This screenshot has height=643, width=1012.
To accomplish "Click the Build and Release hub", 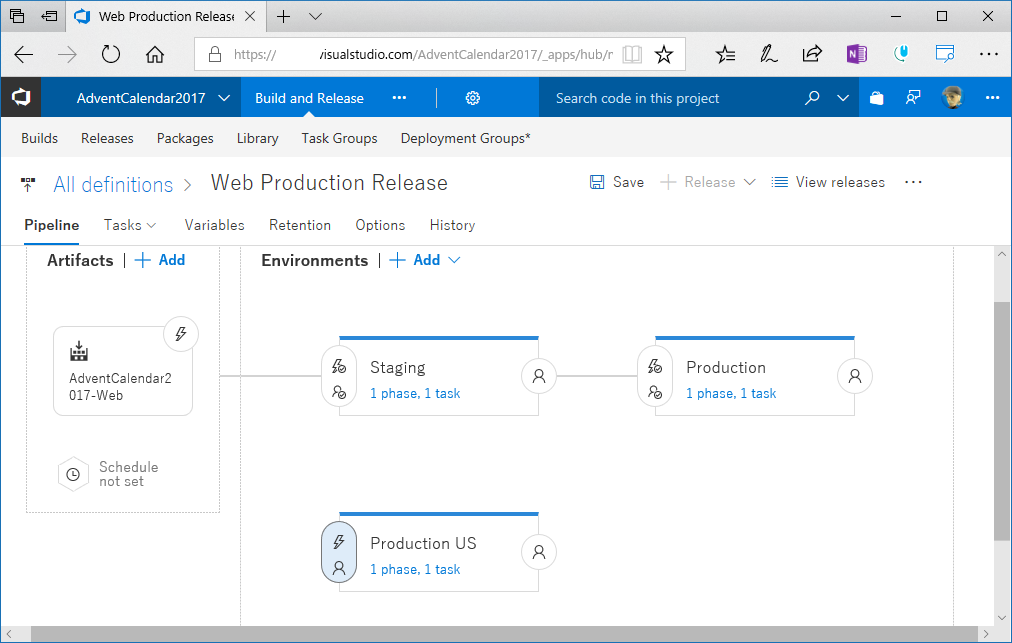I will (x=309, y=98).
